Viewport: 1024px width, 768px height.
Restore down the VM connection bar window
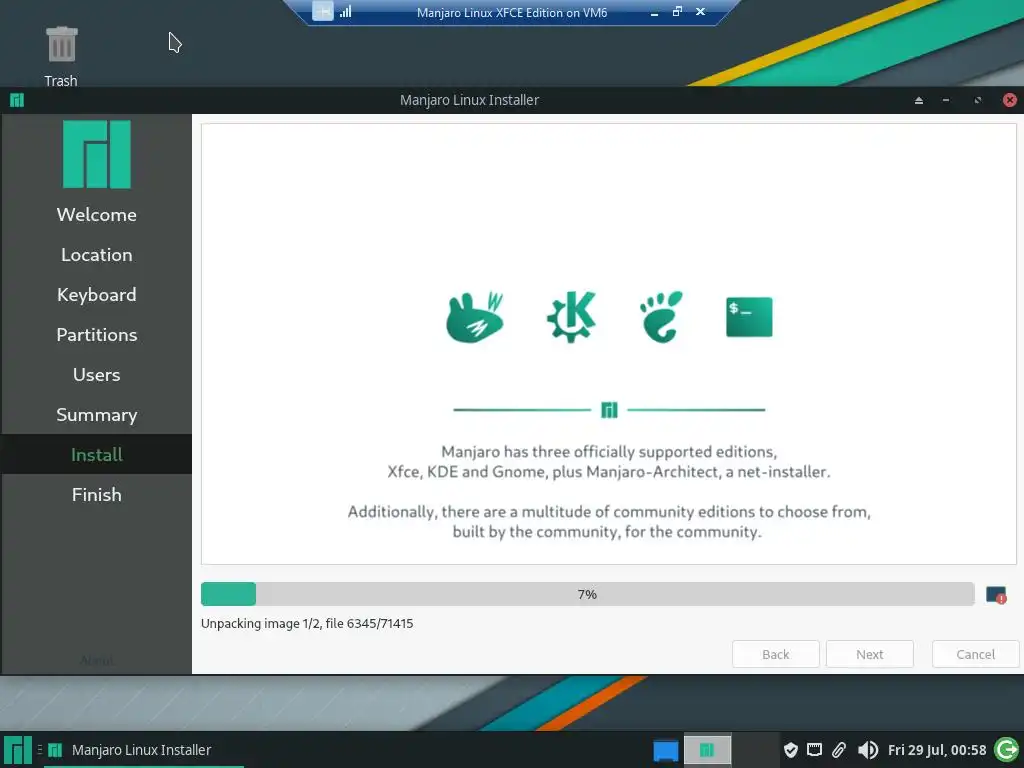677,11
